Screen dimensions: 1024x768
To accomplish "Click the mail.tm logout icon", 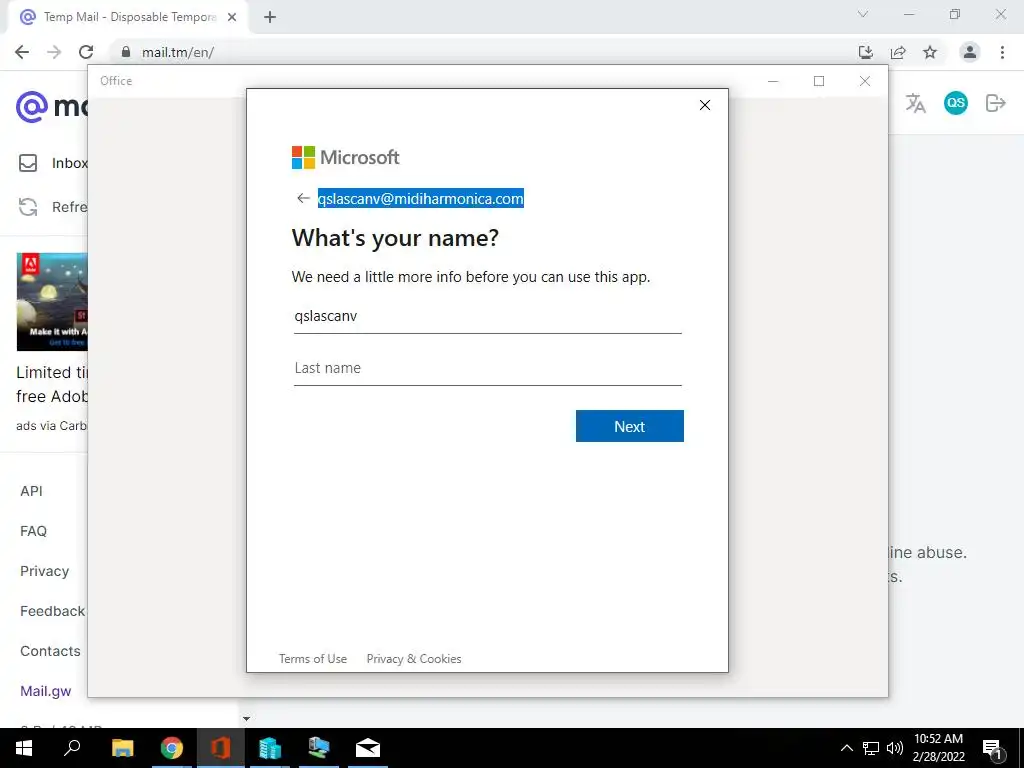I will coord(995,103).
